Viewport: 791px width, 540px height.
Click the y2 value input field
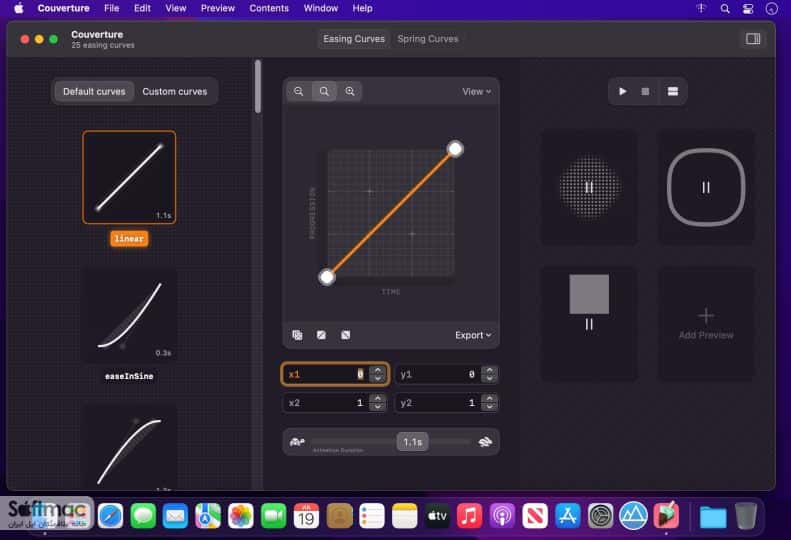tap(446, 403)
